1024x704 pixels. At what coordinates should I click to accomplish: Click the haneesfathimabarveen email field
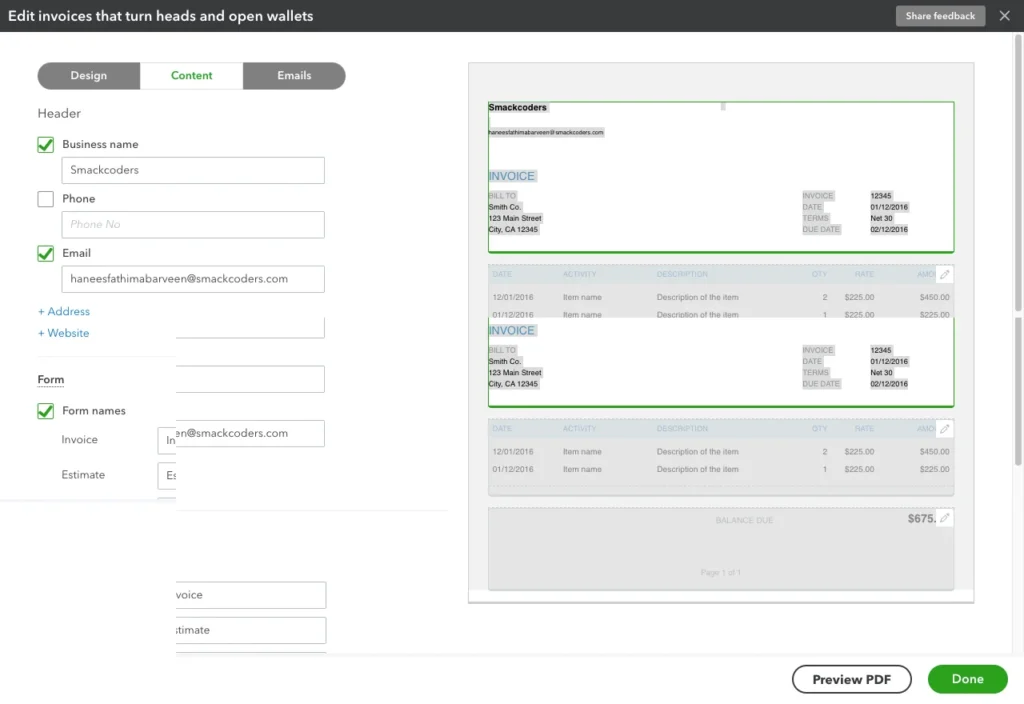tap(192, 279)
